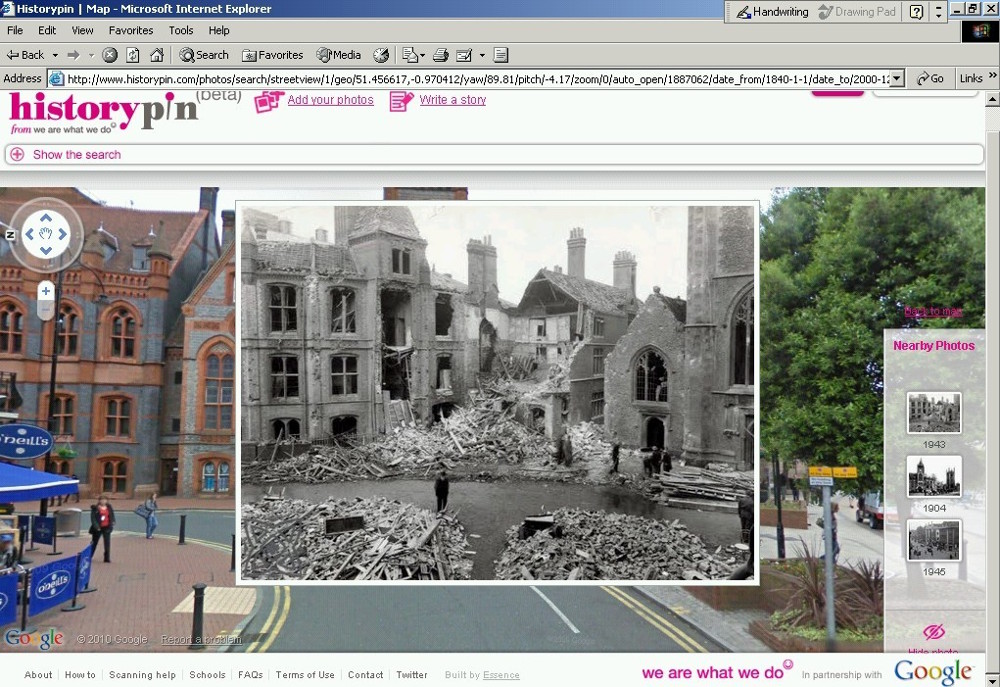Open Favorites from the IE toolbar
The height and width of the screenshot is (687, 1000).
tap(272, 55)
